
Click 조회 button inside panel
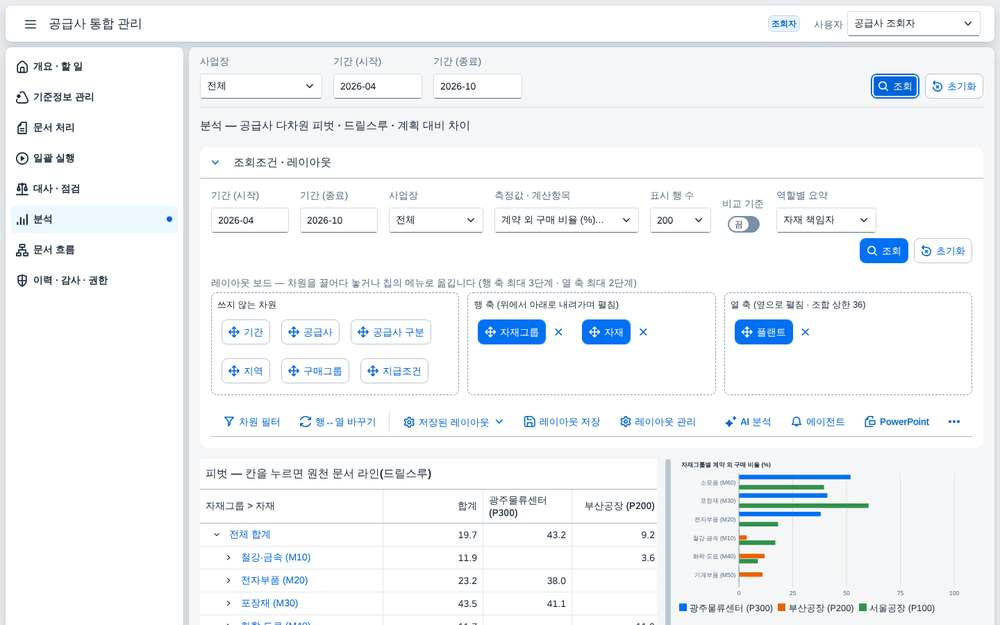[x=883, y=251]
